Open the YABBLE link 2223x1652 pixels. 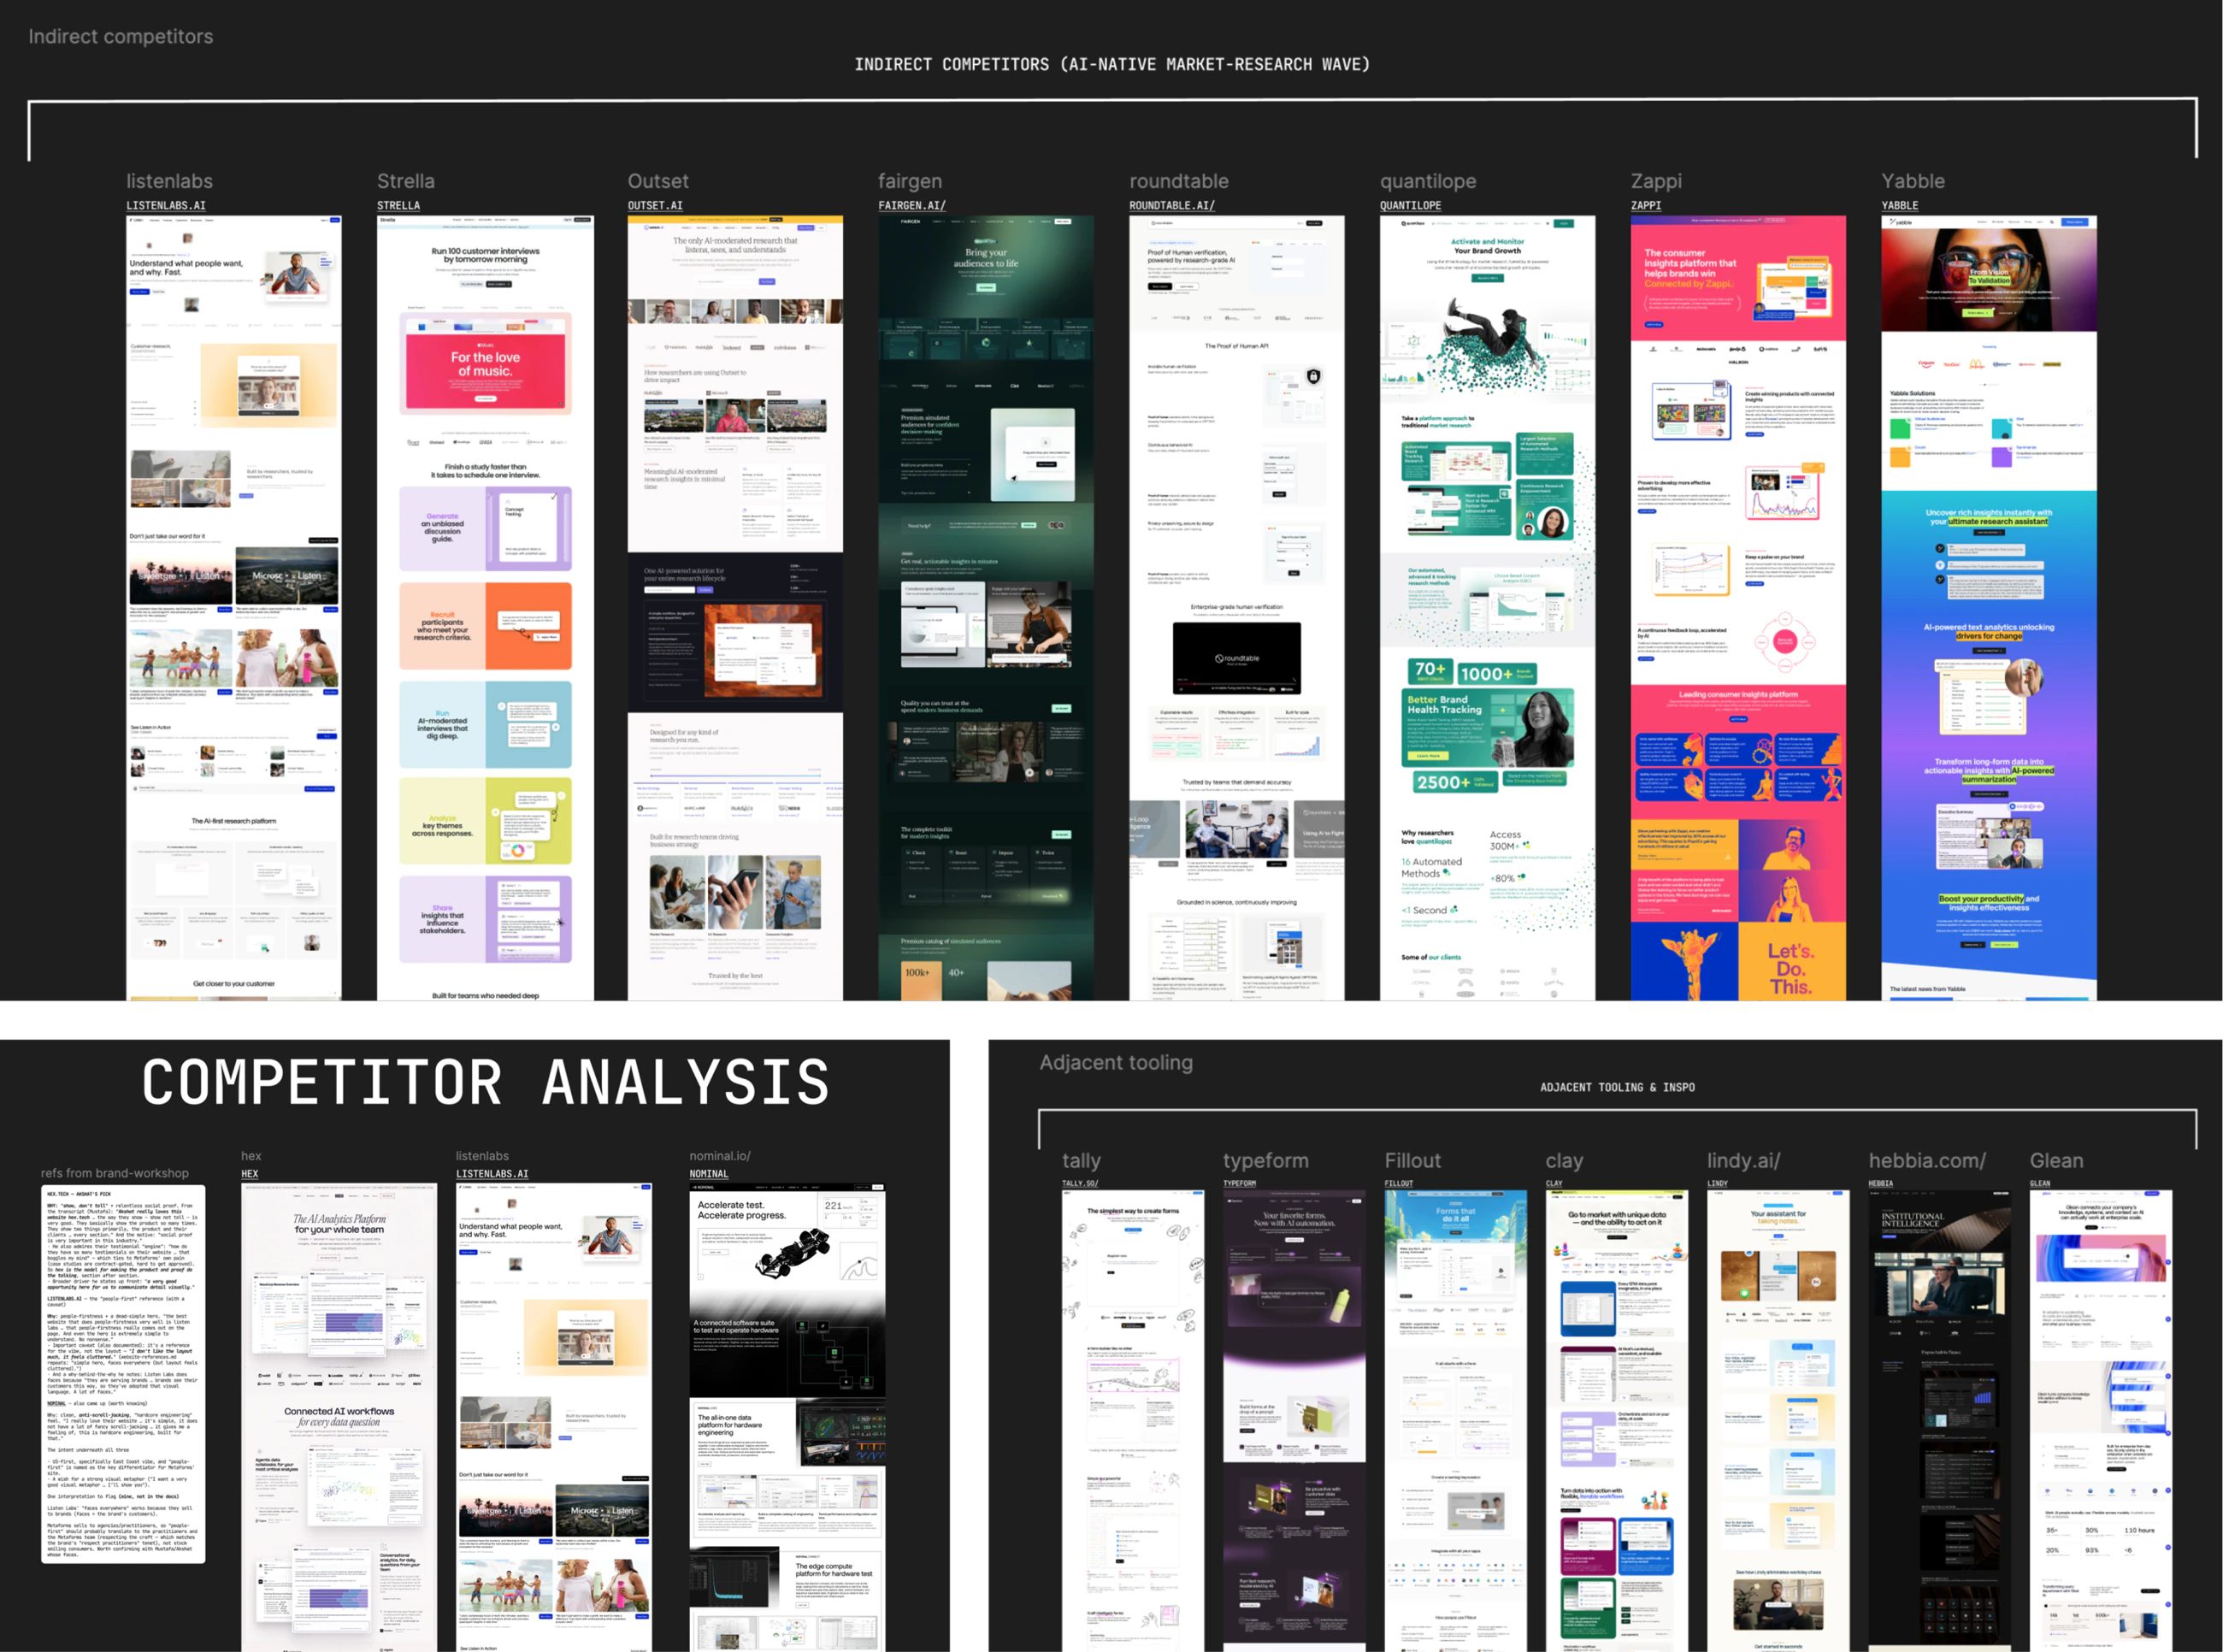1900,206
